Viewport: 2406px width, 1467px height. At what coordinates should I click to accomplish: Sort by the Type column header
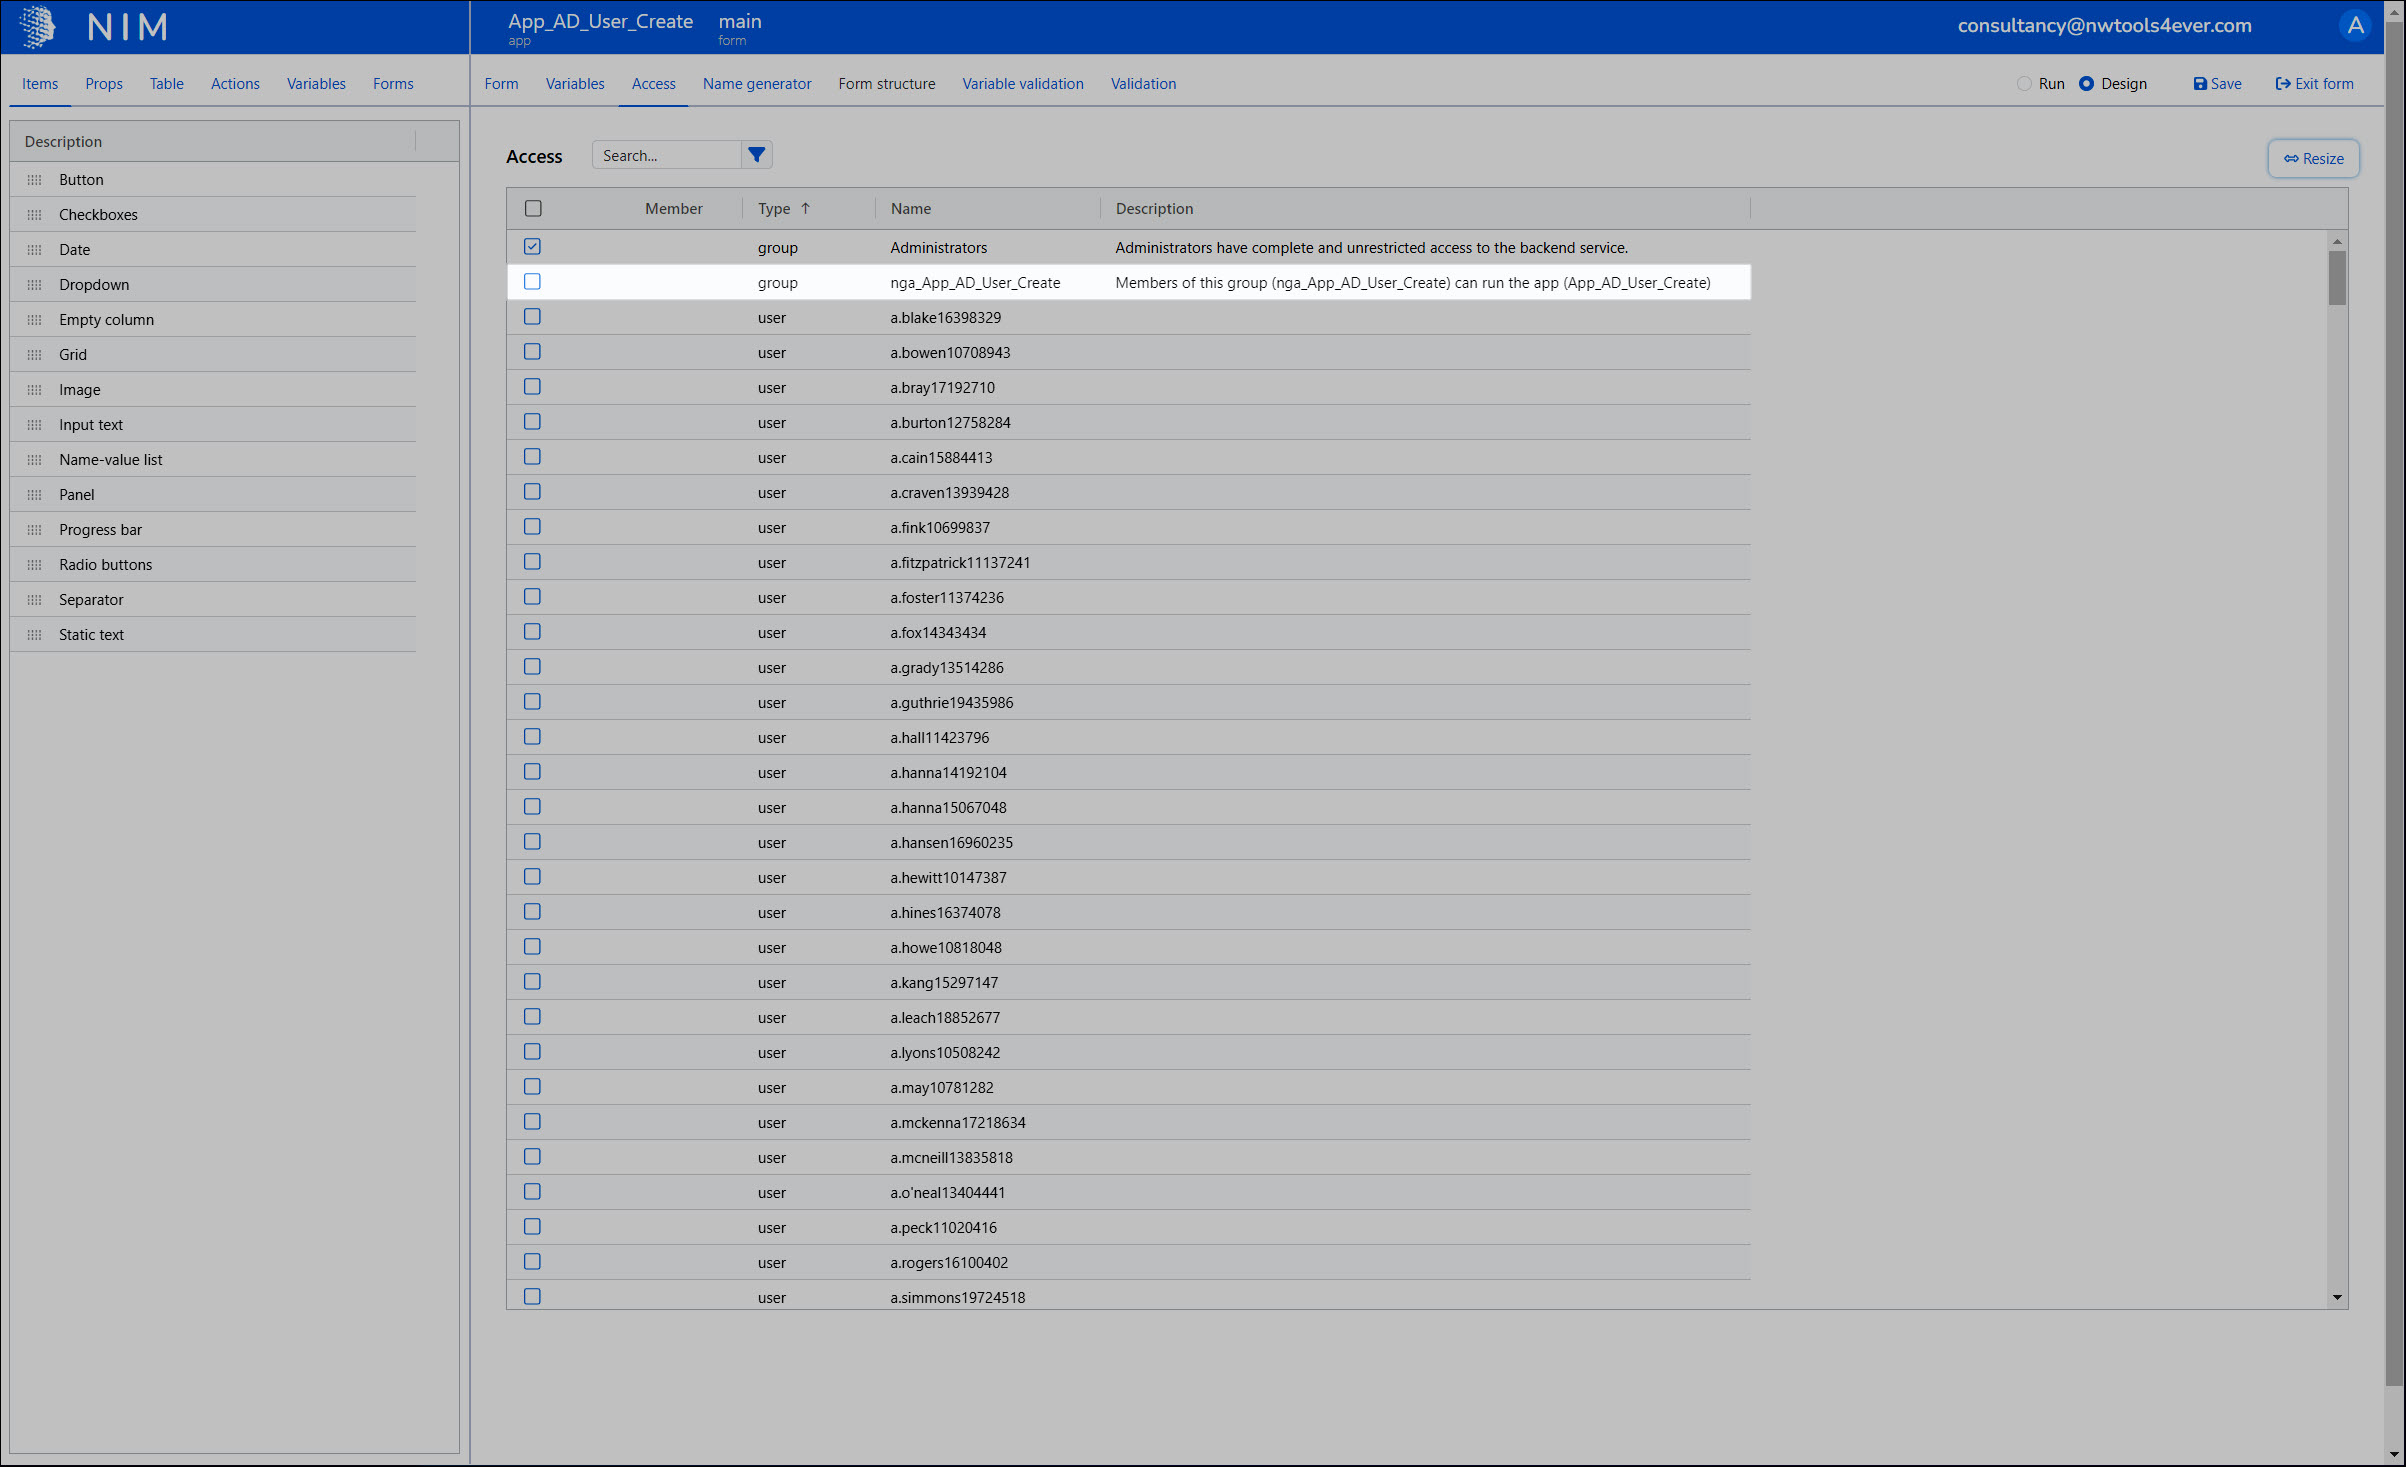click(775, 209)
